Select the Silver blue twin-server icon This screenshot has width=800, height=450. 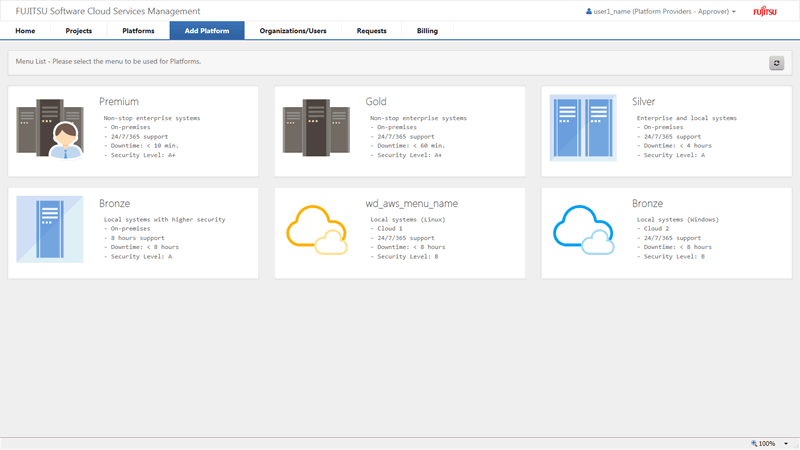(583, 128)
